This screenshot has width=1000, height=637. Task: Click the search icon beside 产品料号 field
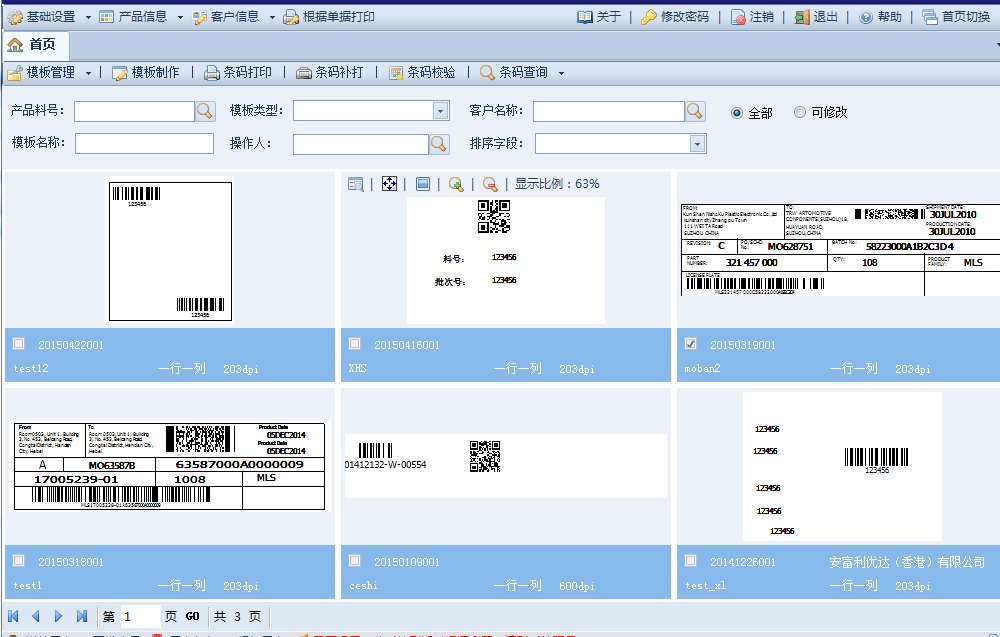point(204,111)
